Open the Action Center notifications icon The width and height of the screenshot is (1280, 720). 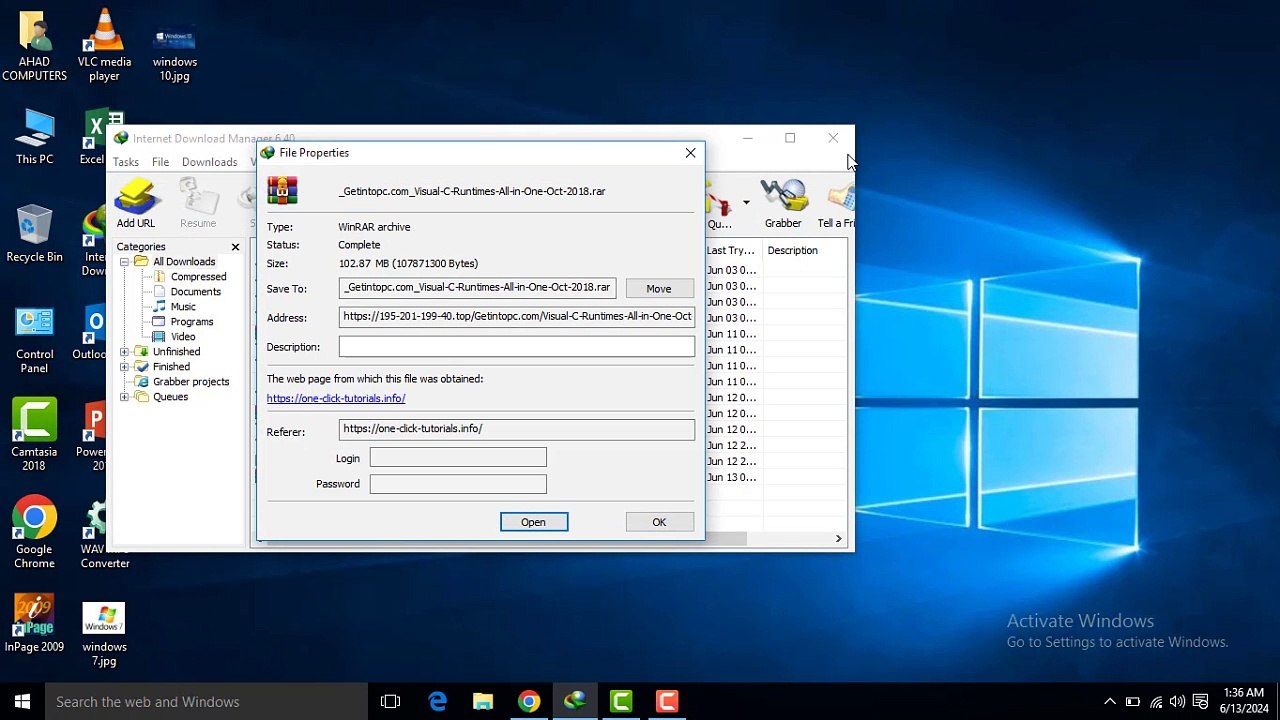pos(1201,702)
